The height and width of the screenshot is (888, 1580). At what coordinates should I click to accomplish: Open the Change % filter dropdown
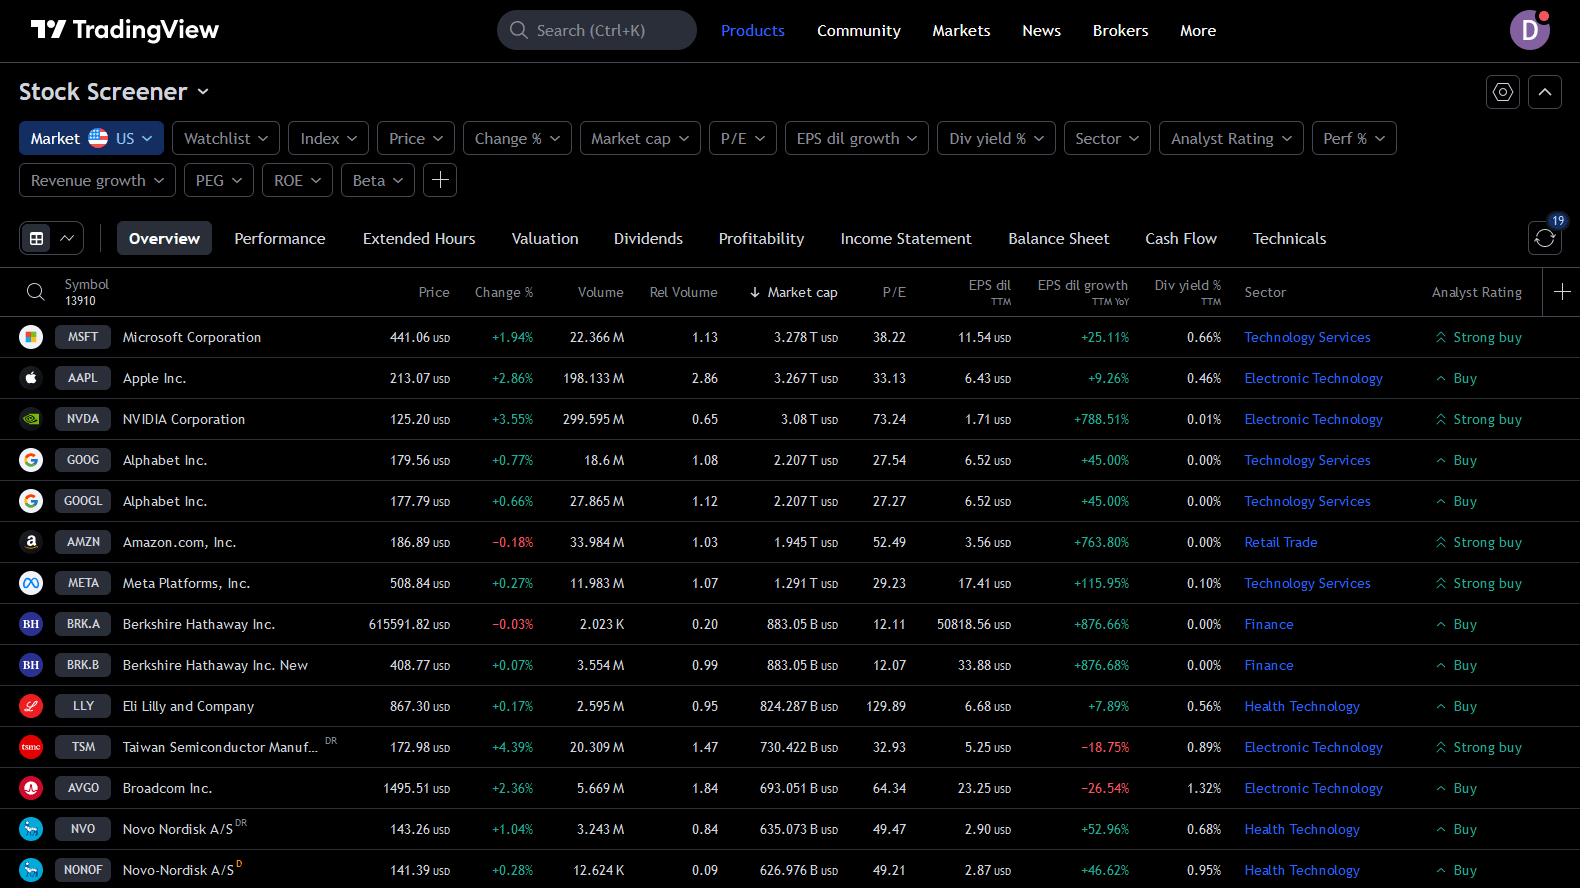coord(517,138)
